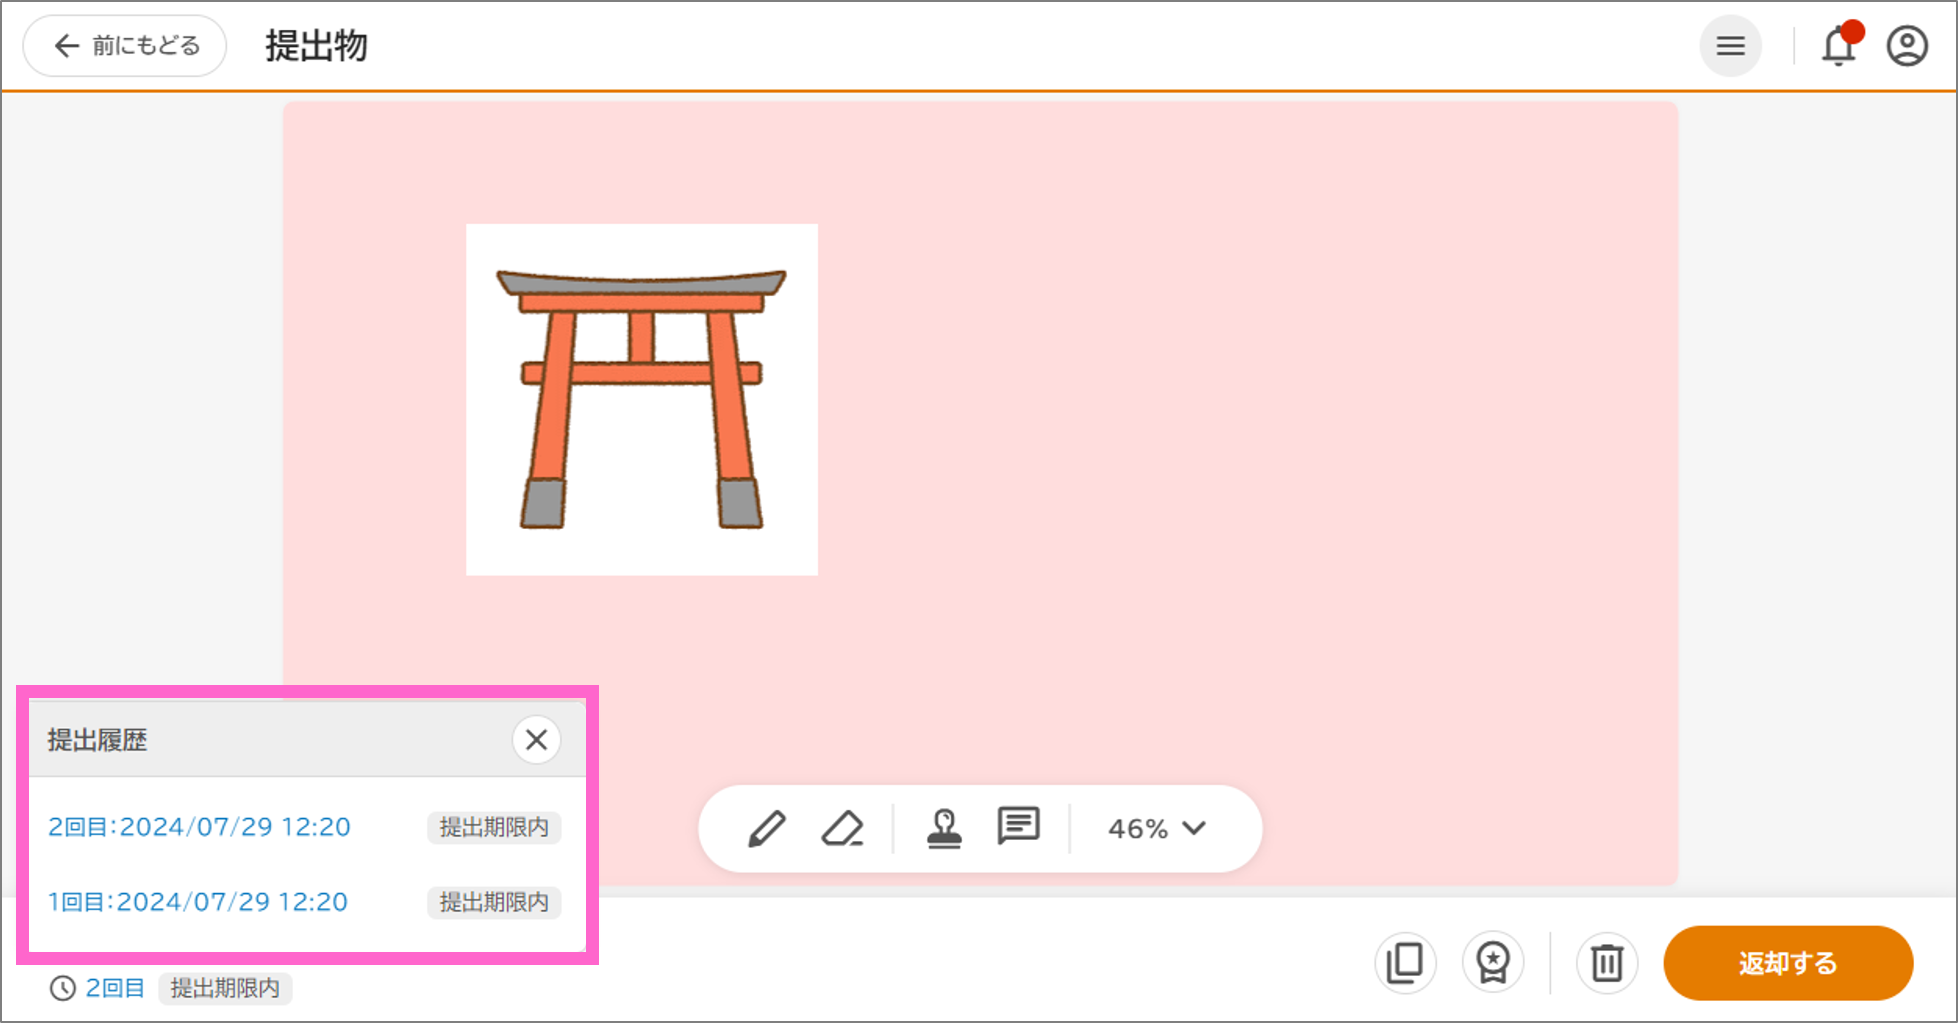
Task: Open the comment tool
Action: pyautogui.click(x=1018, y=827)
